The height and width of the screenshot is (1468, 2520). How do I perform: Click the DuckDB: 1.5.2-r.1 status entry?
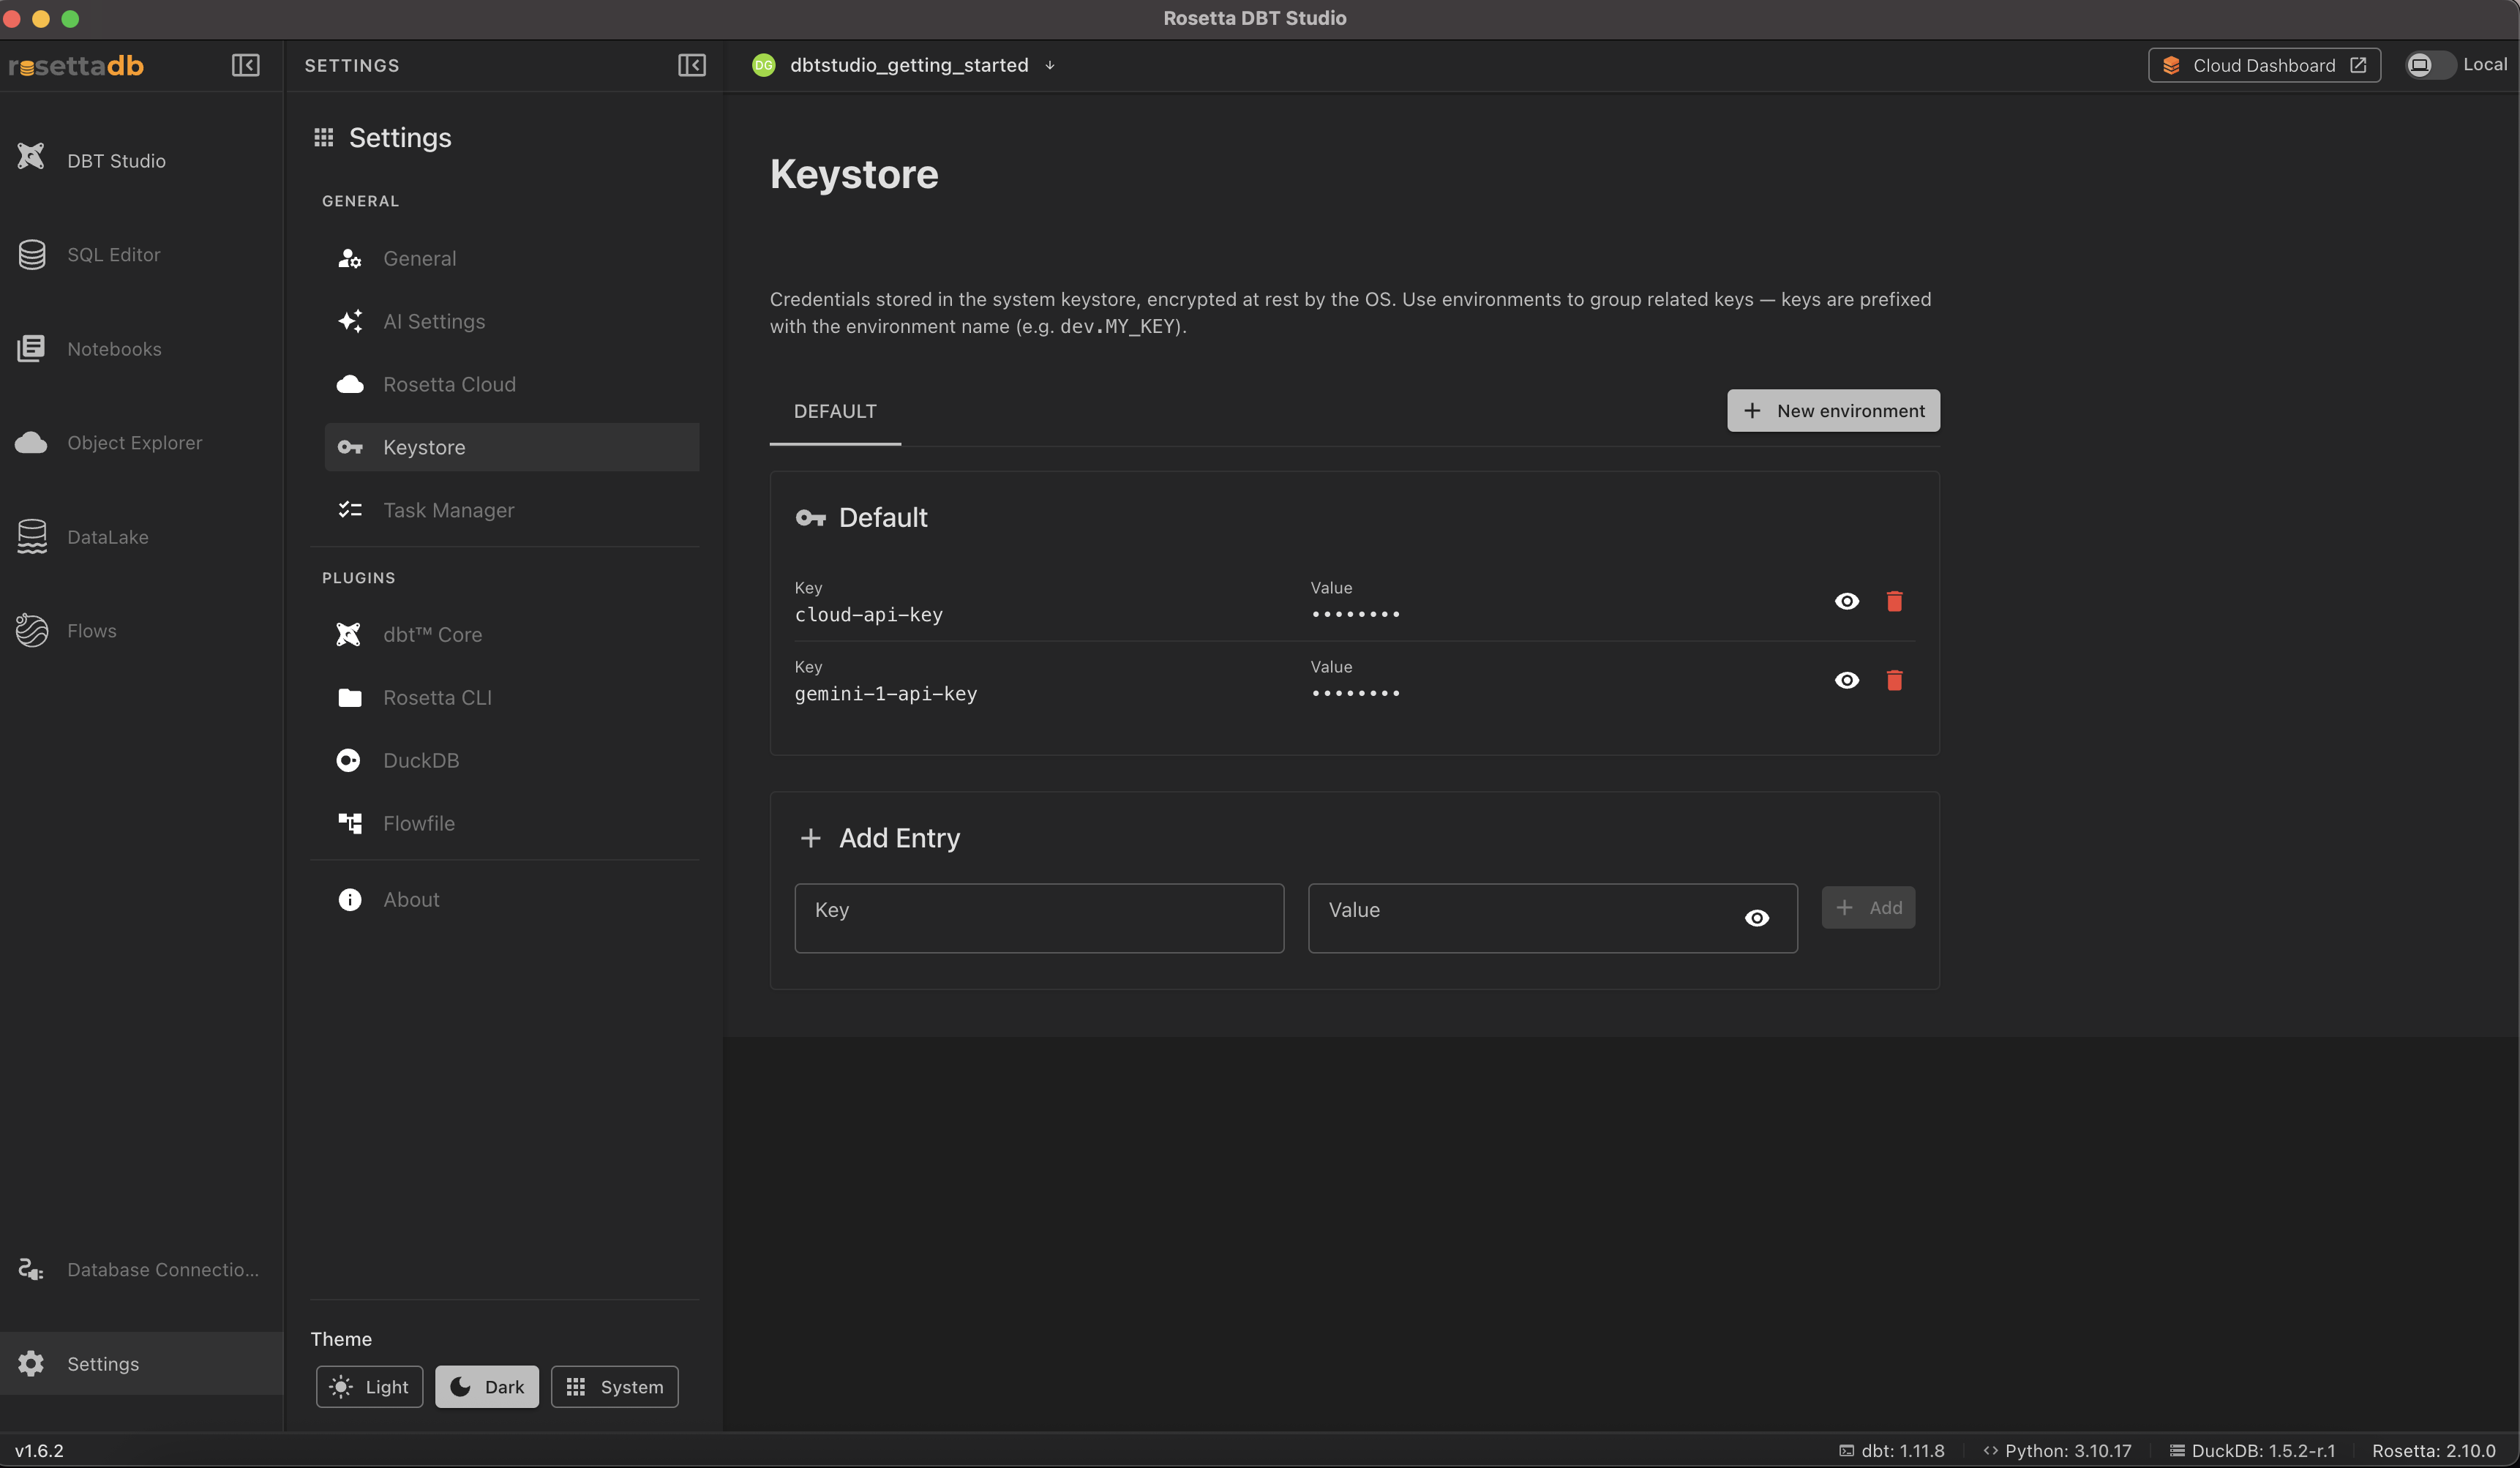[2252, 1450]
